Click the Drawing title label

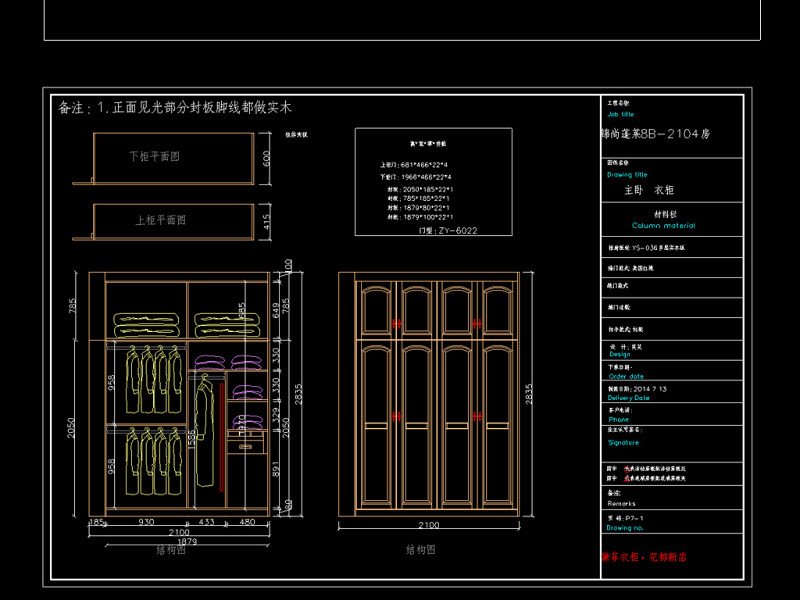click(627, 174)
